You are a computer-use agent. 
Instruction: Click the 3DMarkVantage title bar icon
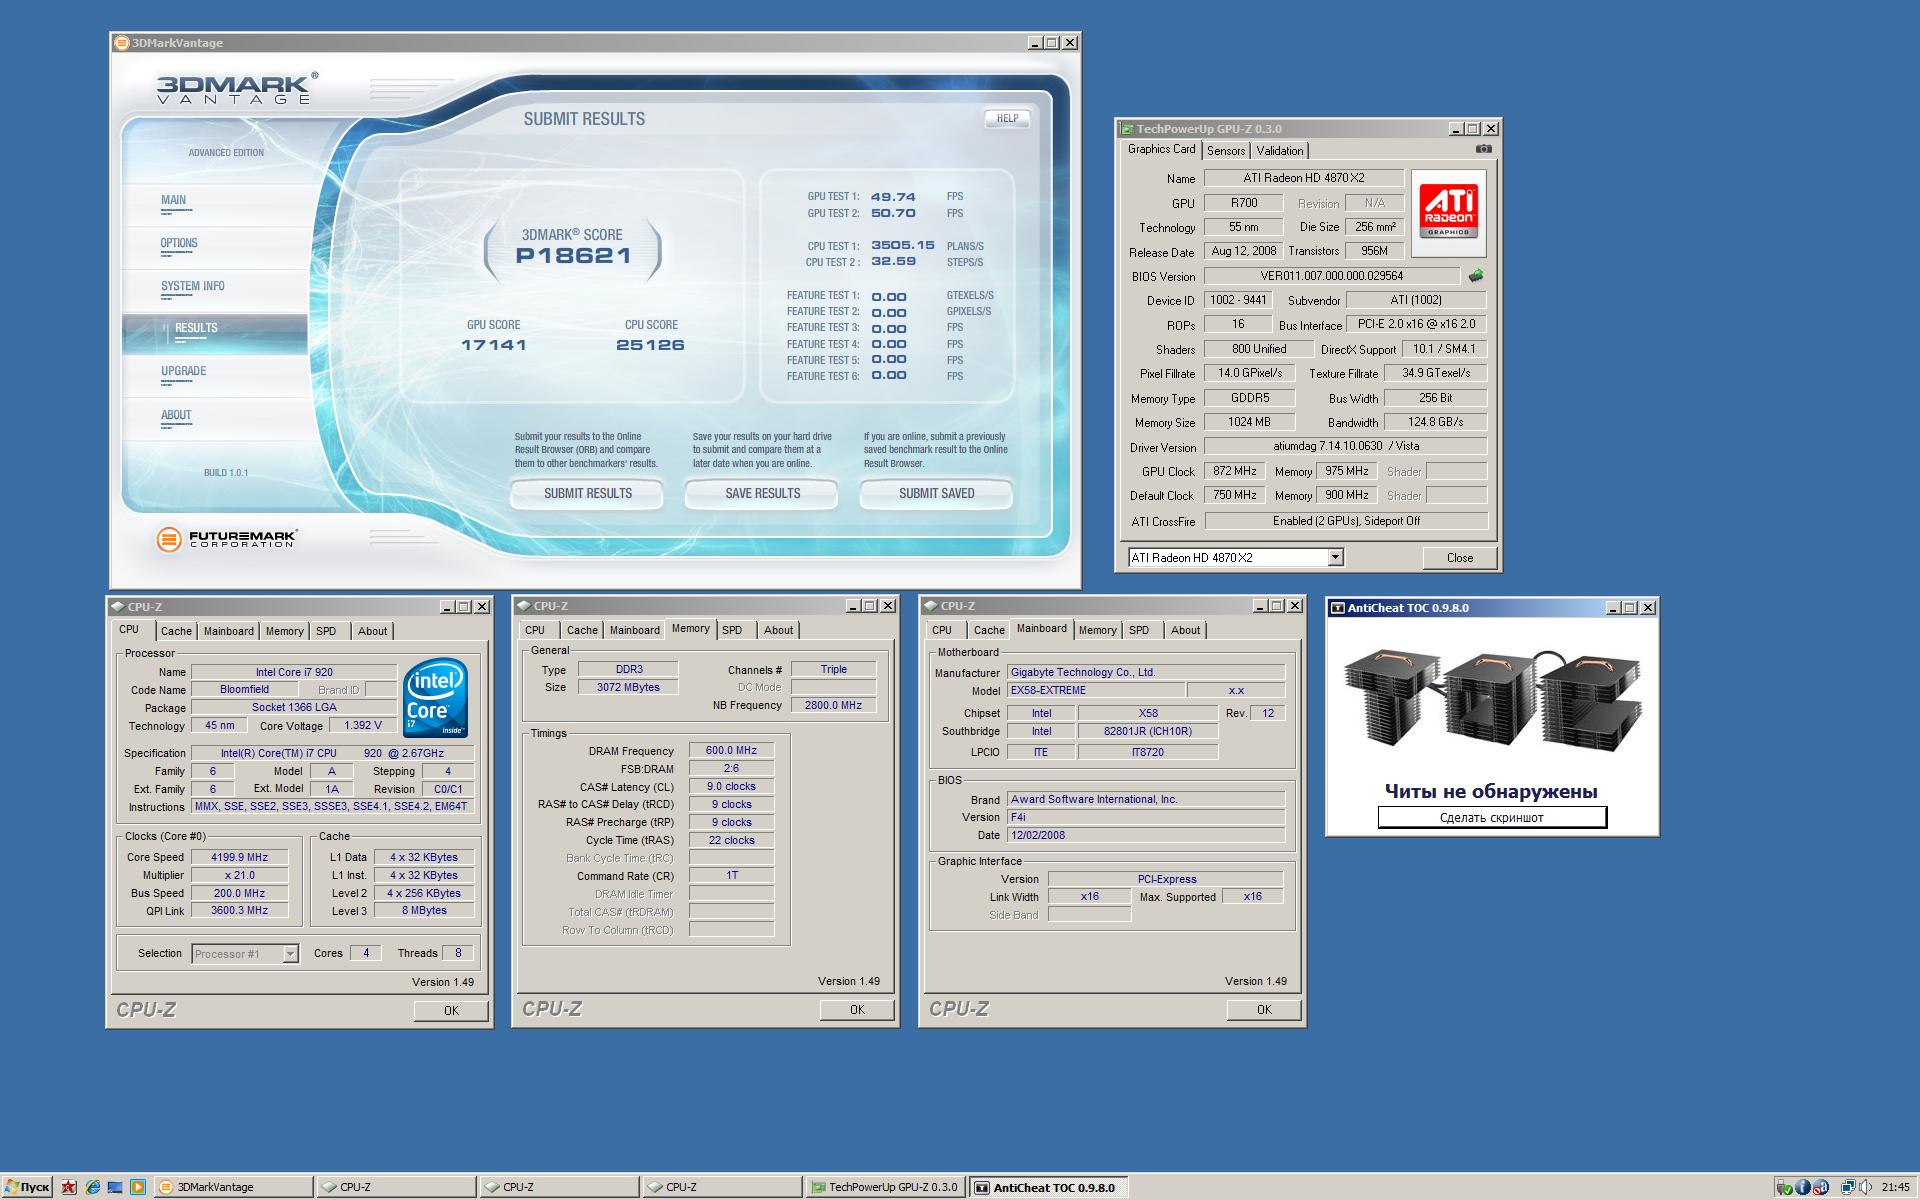(x=122, y=43)
